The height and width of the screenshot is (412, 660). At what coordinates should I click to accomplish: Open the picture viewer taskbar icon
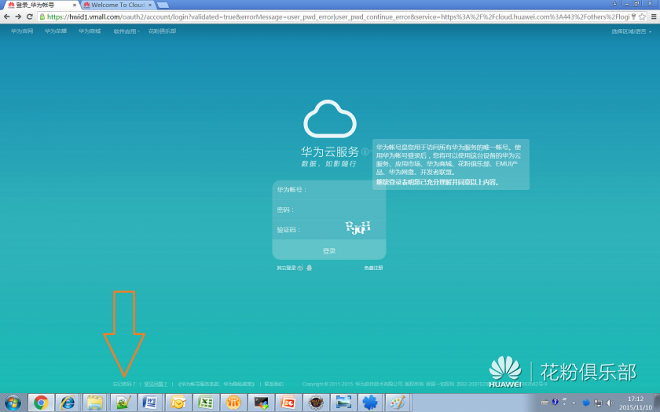343,403
